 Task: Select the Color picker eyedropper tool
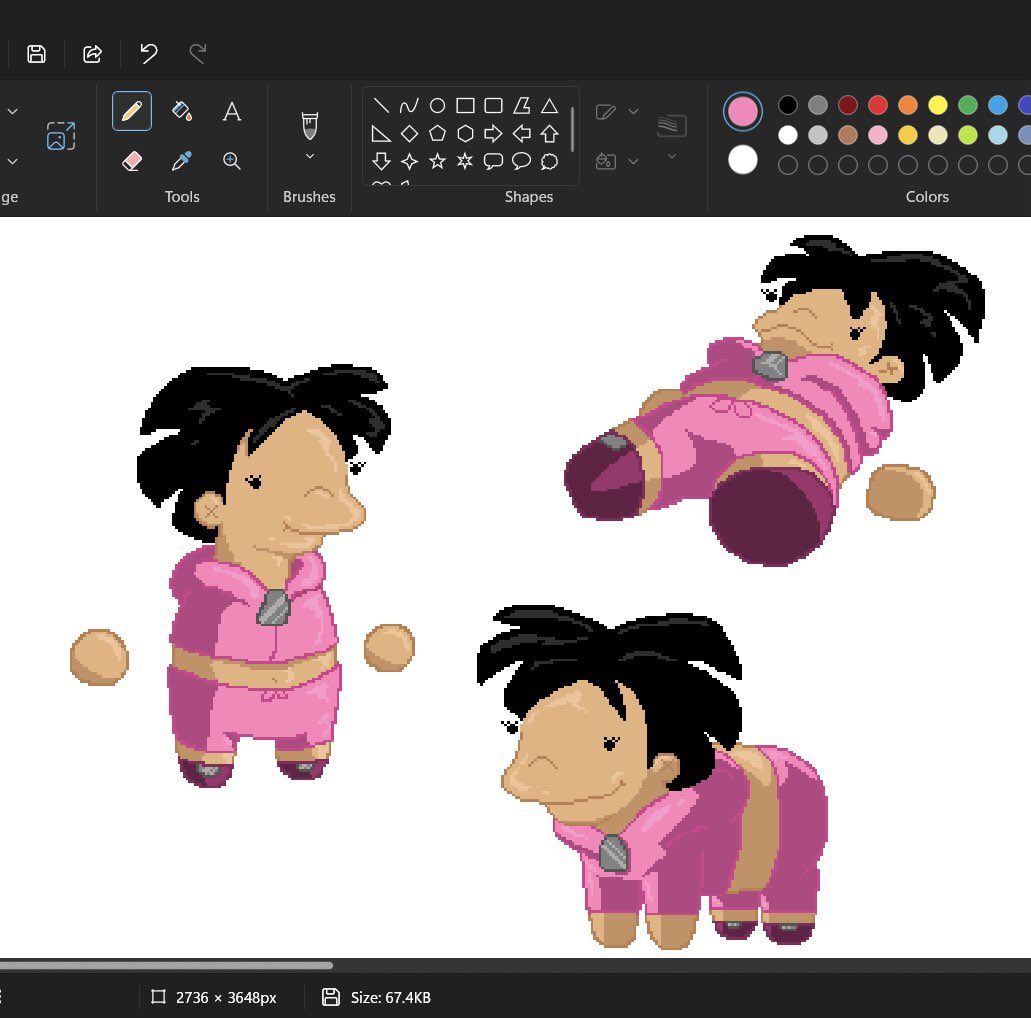tap(181, 161)
